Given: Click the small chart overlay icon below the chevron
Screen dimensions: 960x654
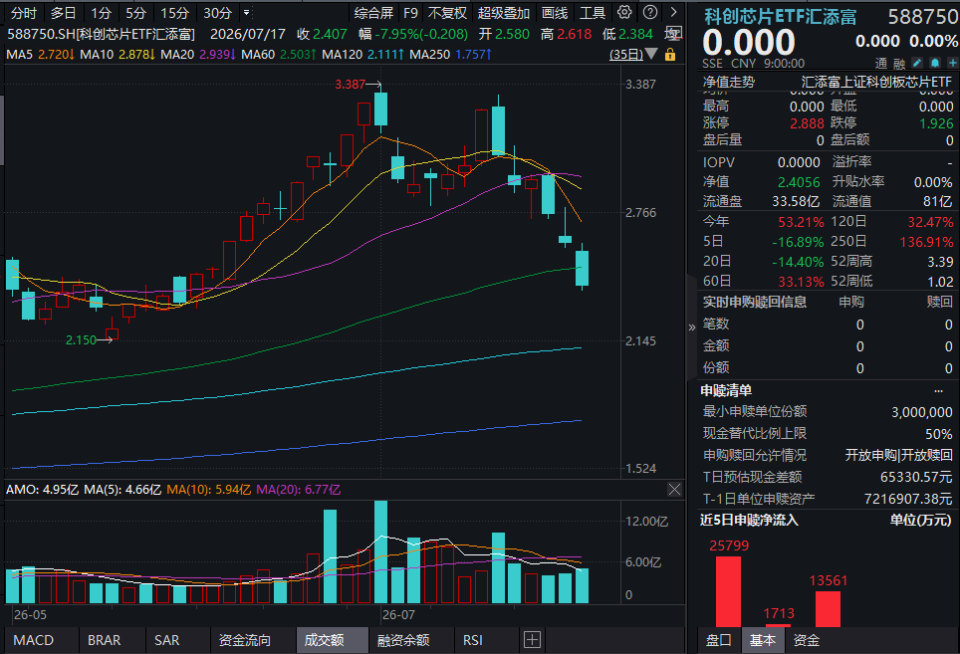Looking at the screenshot, I should tap(673, 33).
